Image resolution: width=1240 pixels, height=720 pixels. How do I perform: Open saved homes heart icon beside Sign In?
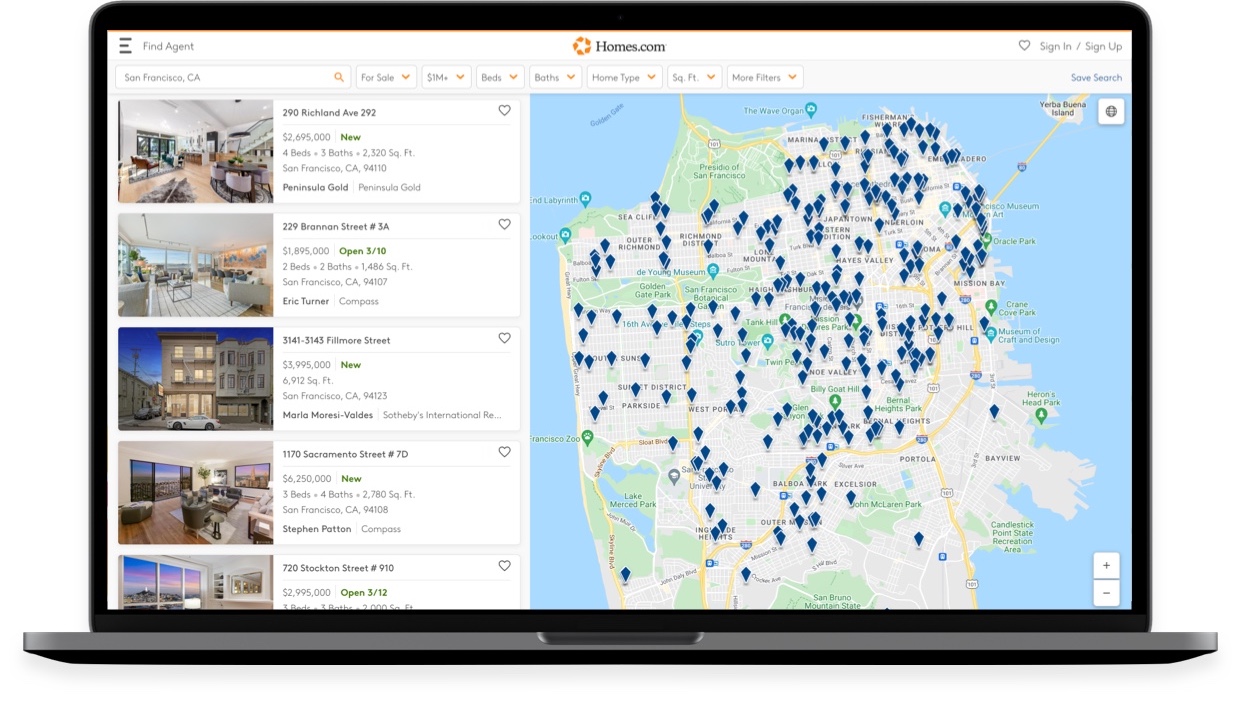[x=1024, y=46]
